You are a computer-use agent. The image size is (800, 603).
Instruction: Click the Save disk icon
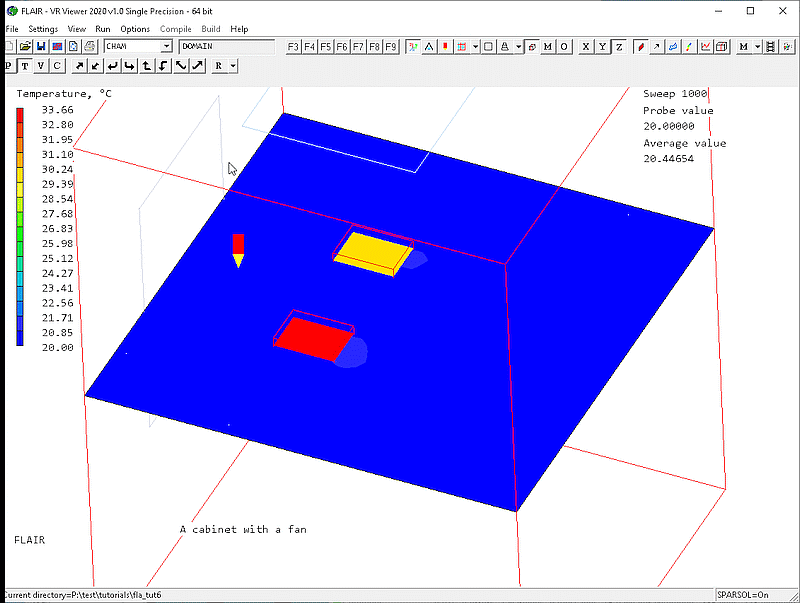tap(41, 46)
